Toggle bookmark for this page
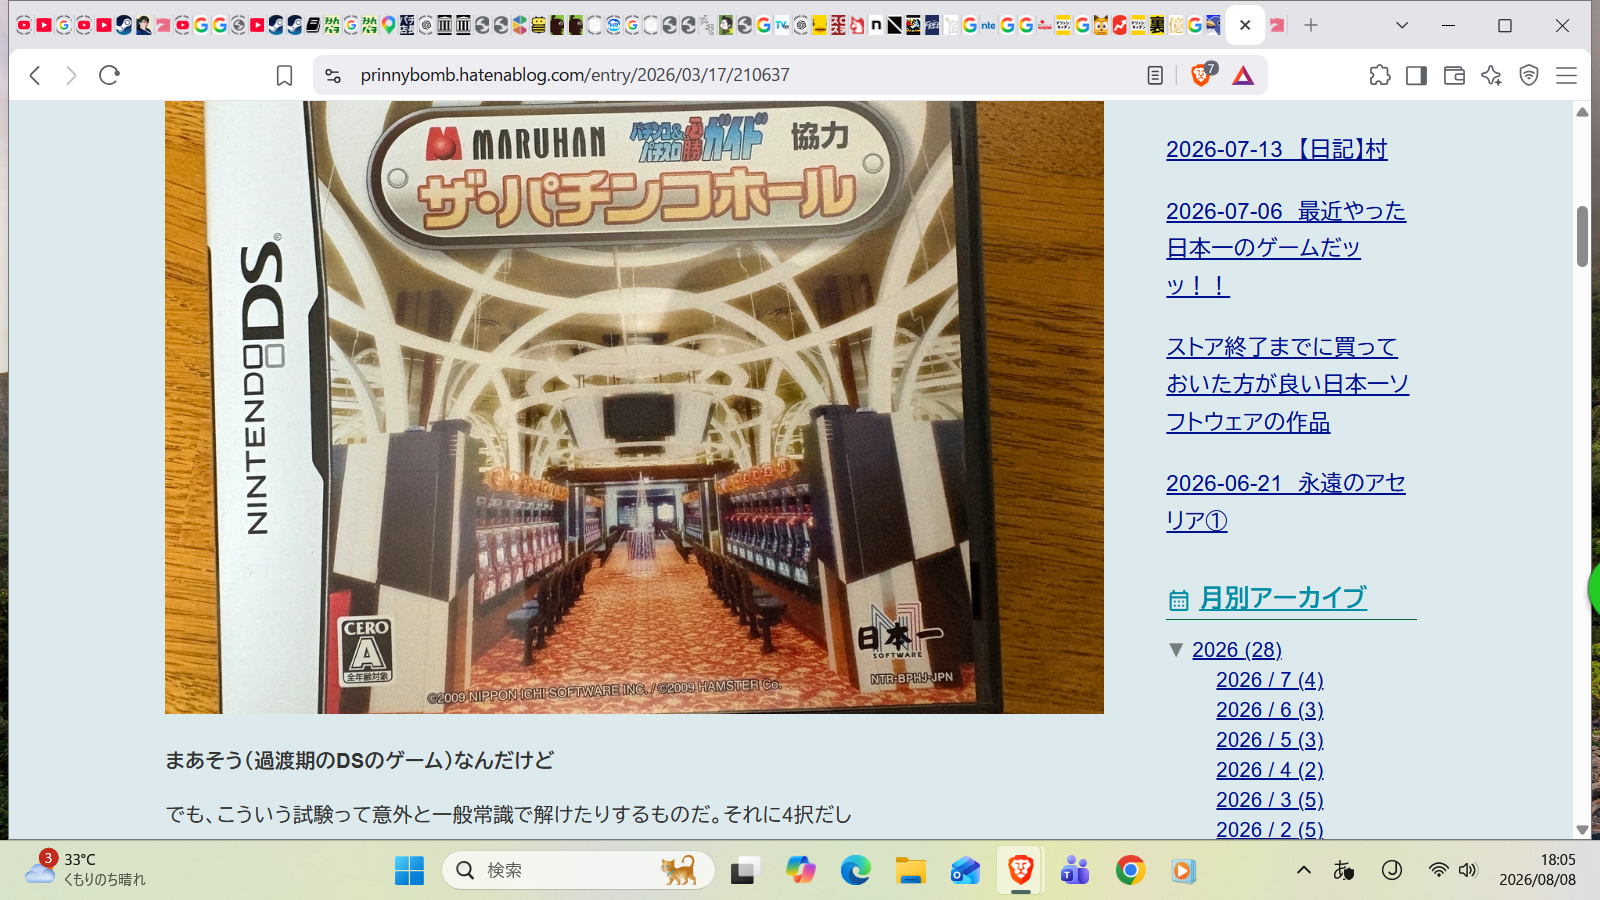The image size is (1600, 900). (284, 75)
